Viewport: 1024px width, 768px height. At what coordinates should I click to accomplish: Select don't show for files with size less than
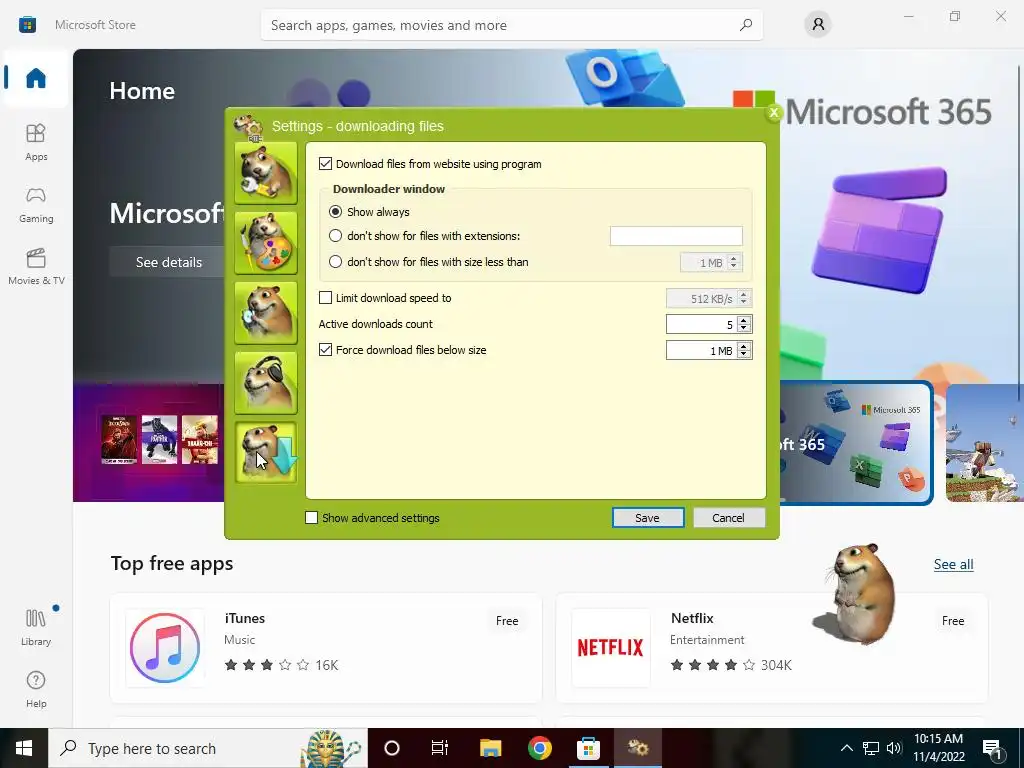[x=335, y=262]
